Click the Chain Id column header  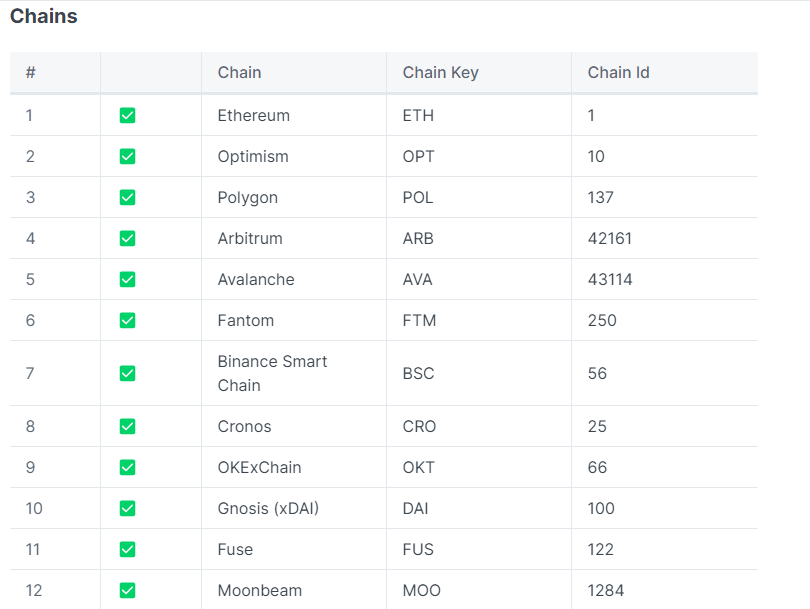[x=618, y=72]
